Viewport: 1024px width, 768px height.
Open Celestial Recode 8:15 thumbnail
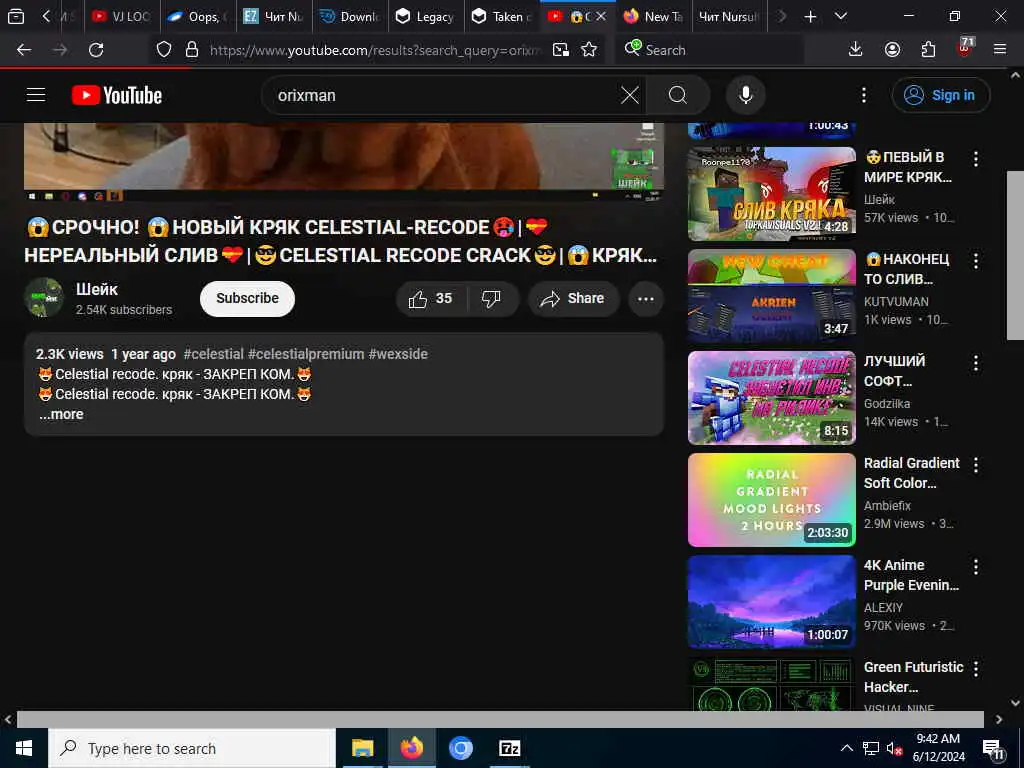tap(771, 398)
